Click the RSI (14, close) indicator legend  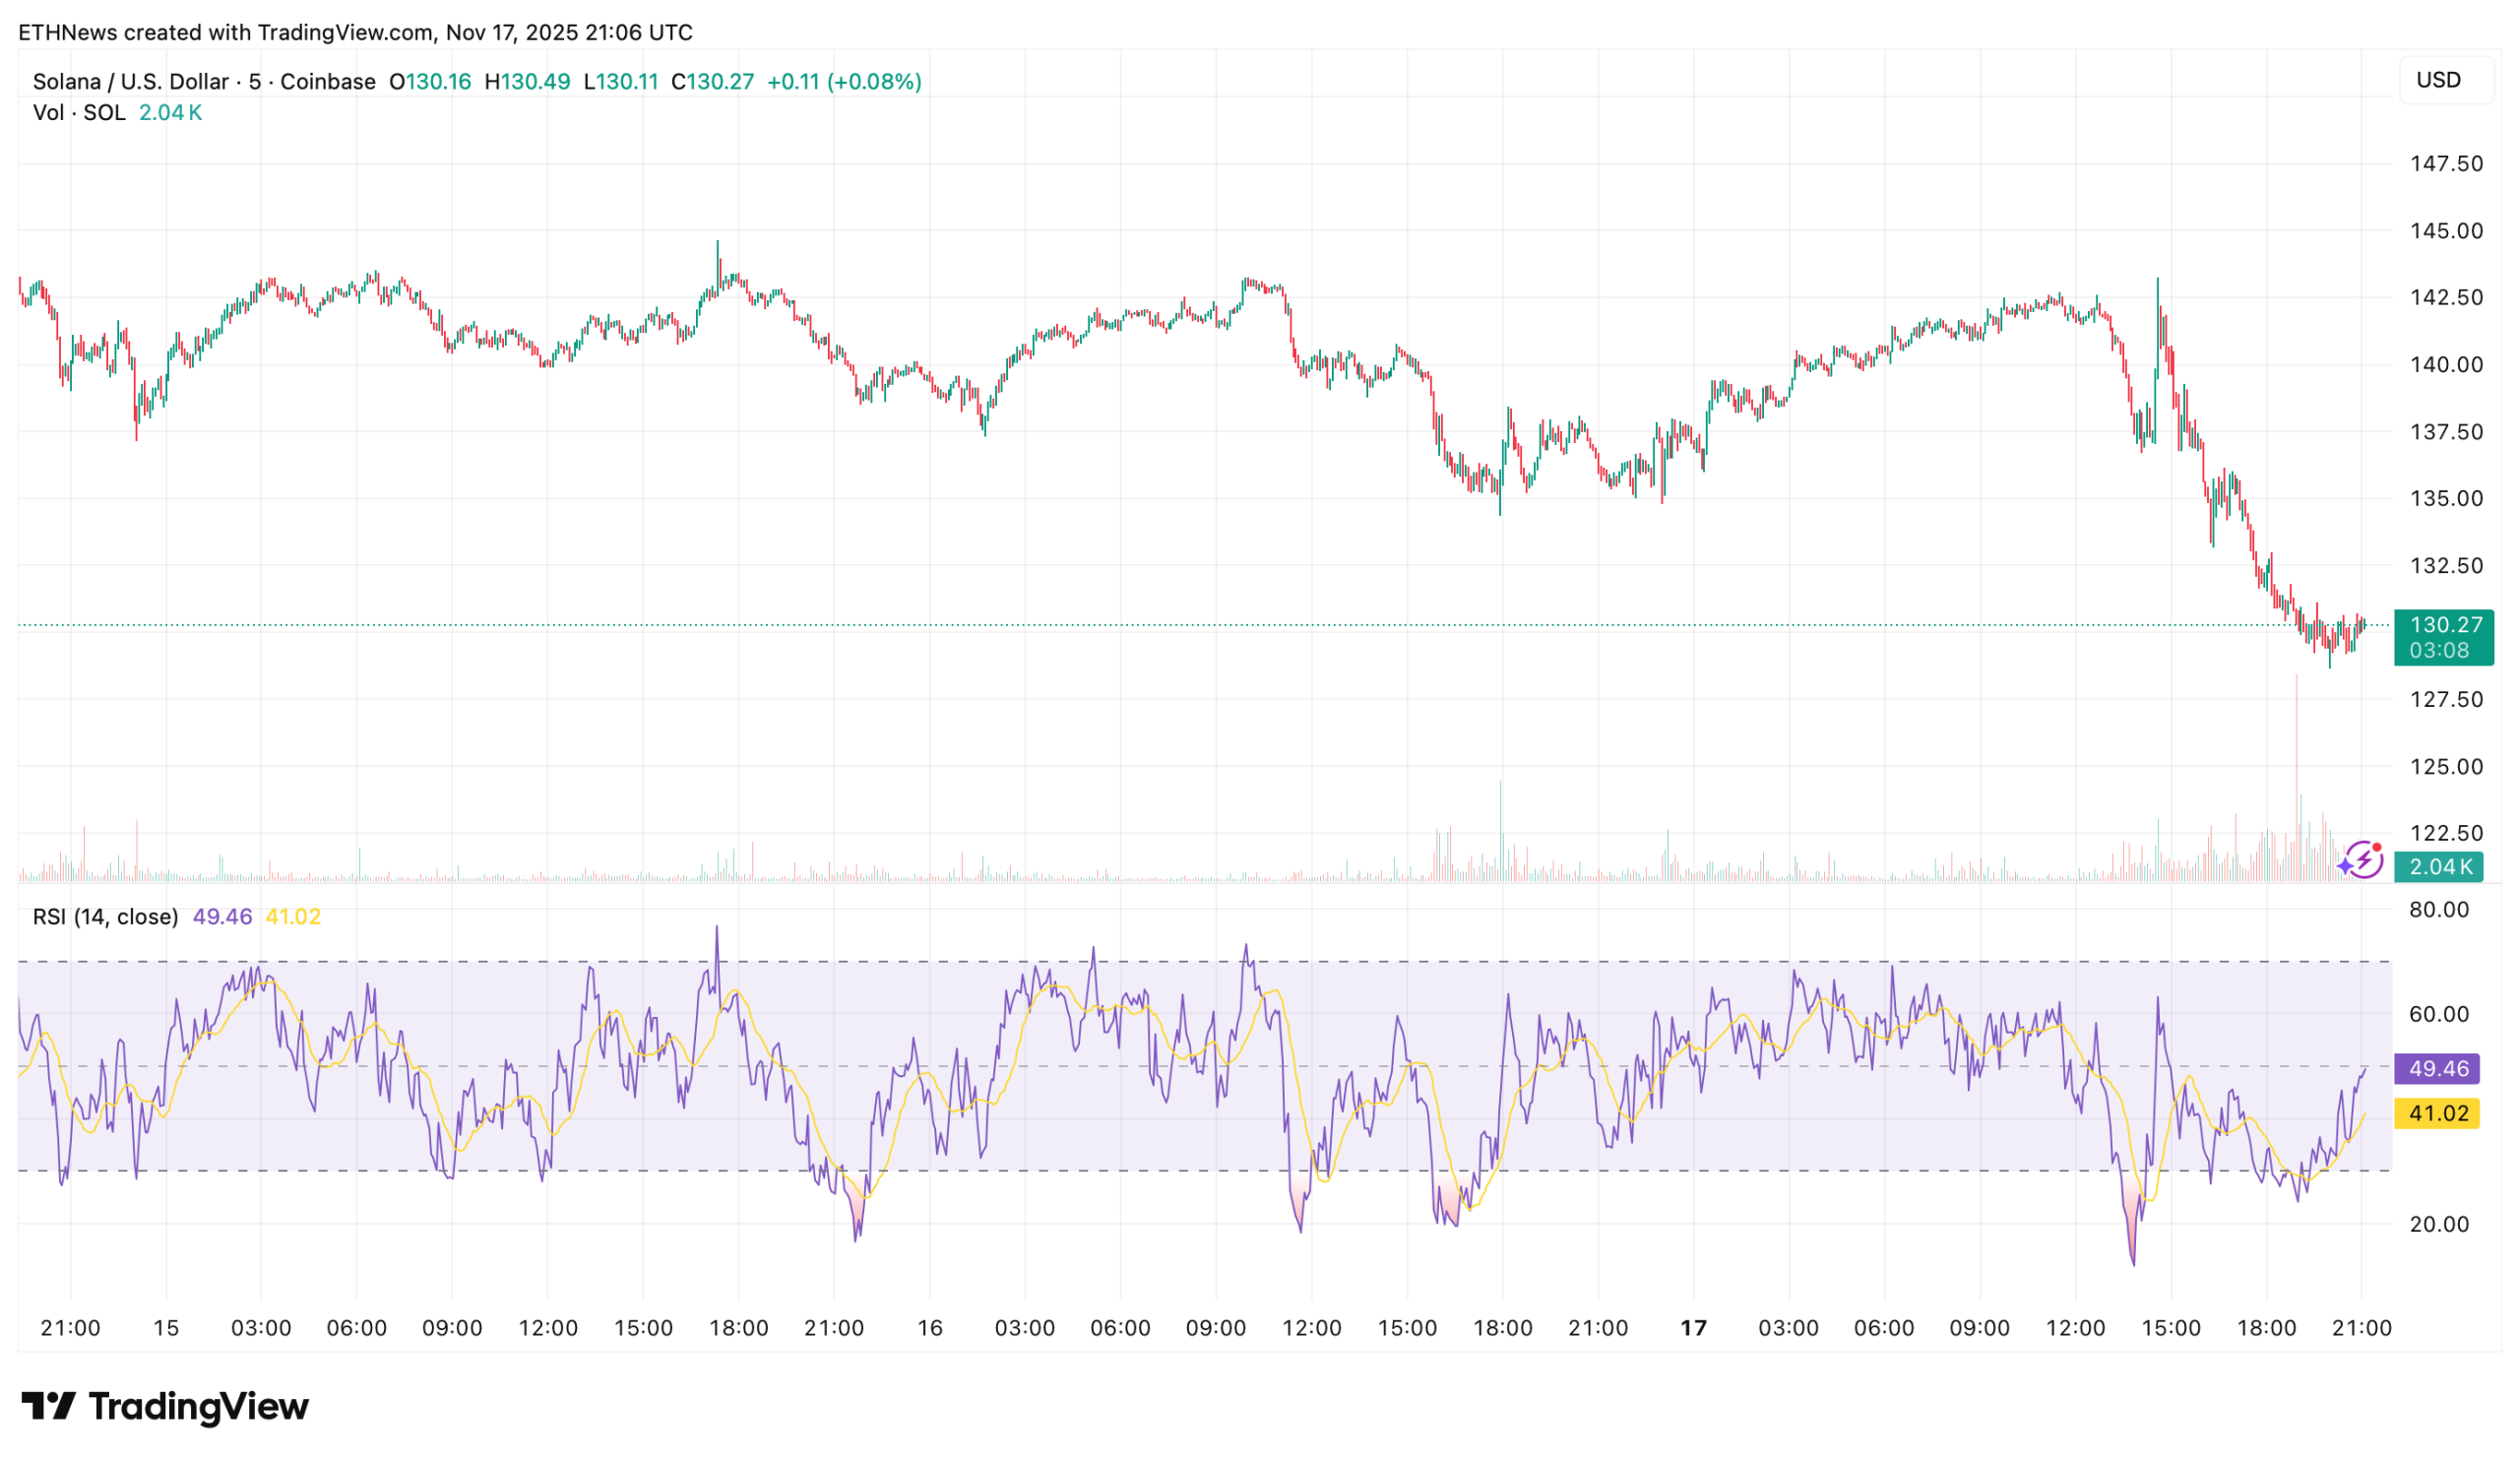[x=105, y=917]
